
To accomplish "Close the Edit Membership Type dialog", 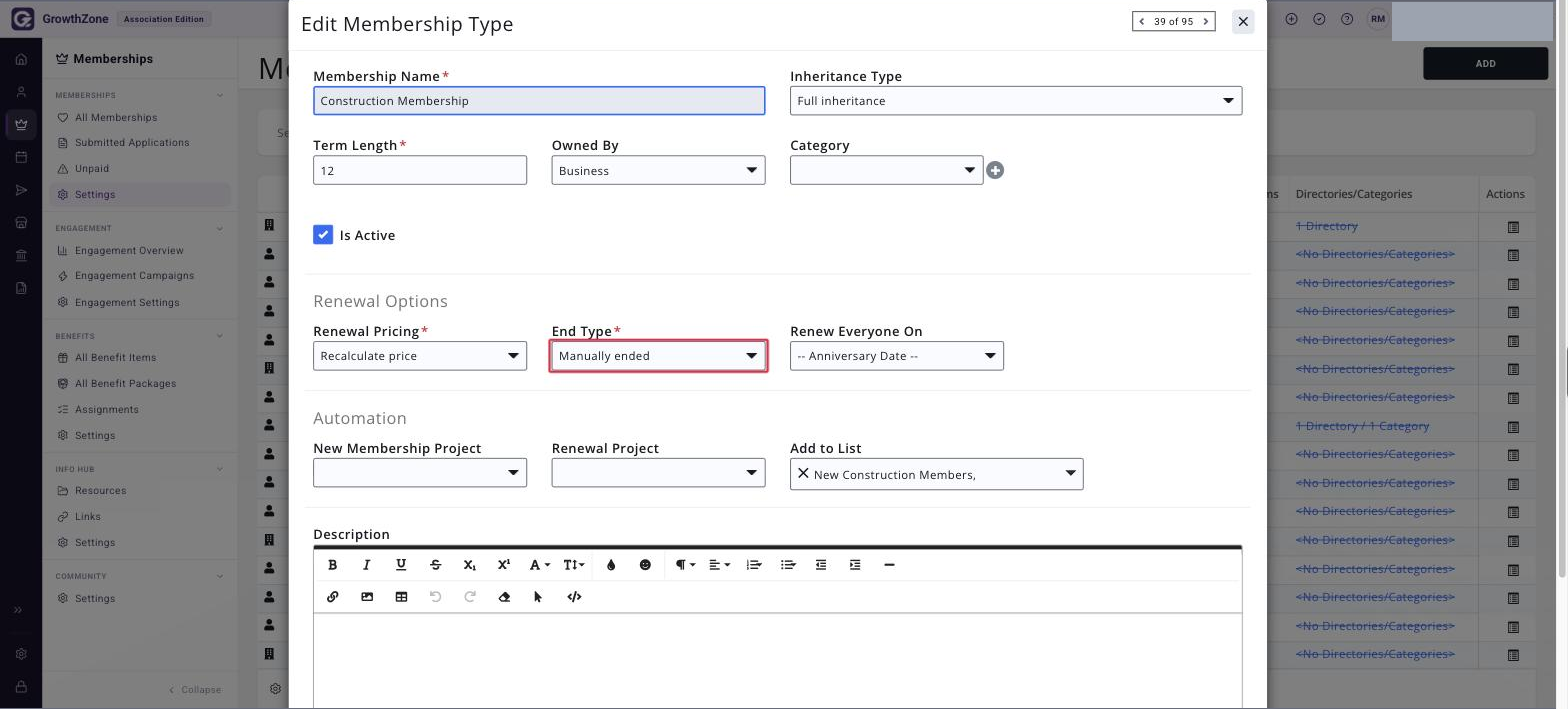I will [1243, 21].
